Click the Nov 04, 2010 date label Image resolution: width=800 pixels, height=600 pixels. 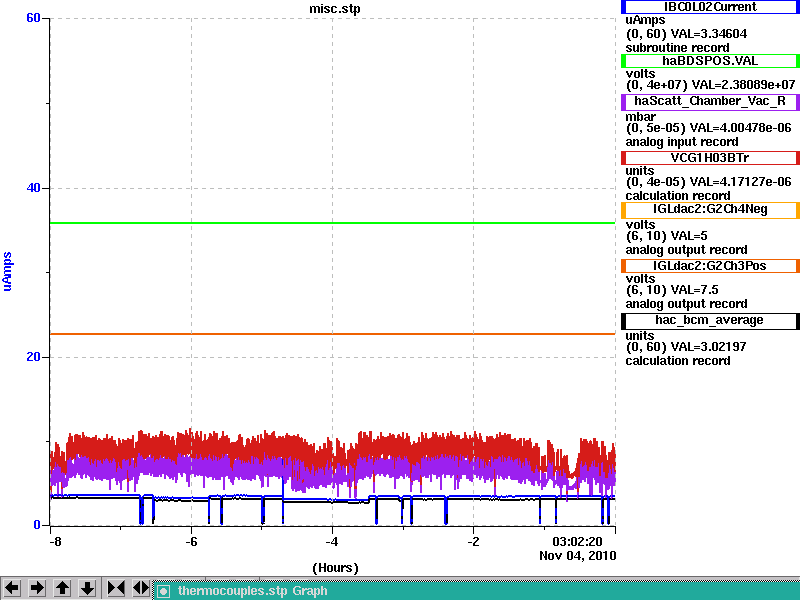578,556
